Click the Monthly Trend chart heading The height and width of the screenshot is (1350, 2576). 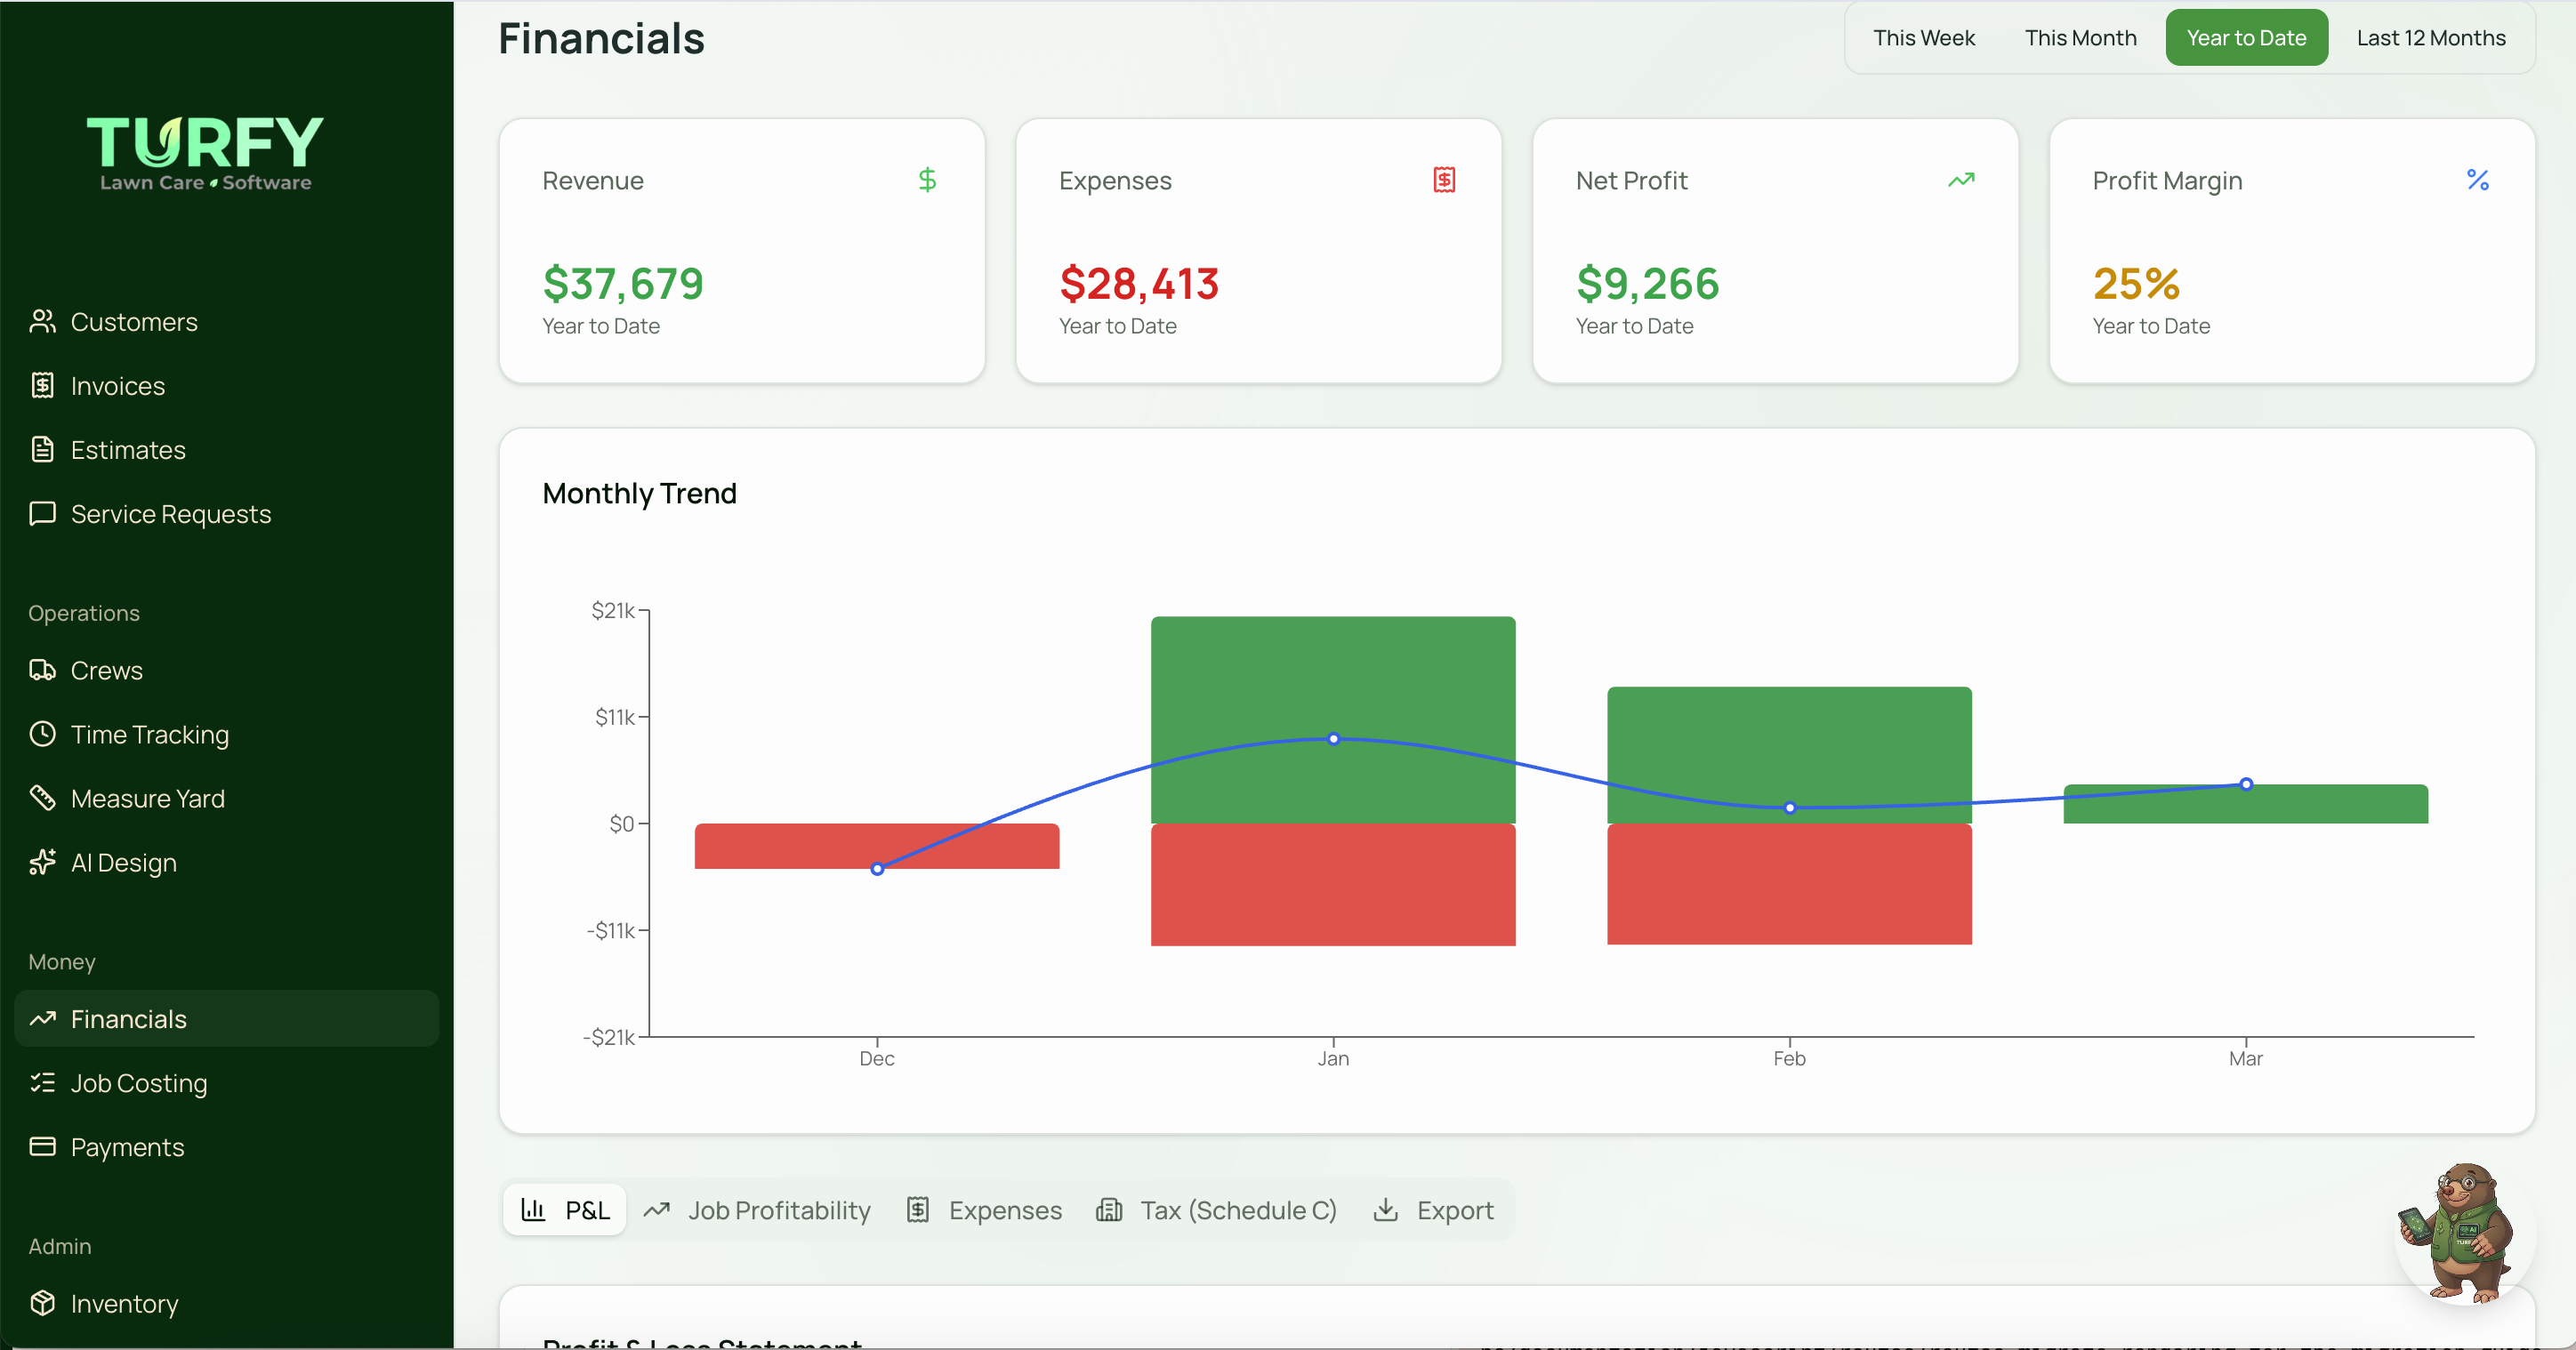(x=639, y=493)
